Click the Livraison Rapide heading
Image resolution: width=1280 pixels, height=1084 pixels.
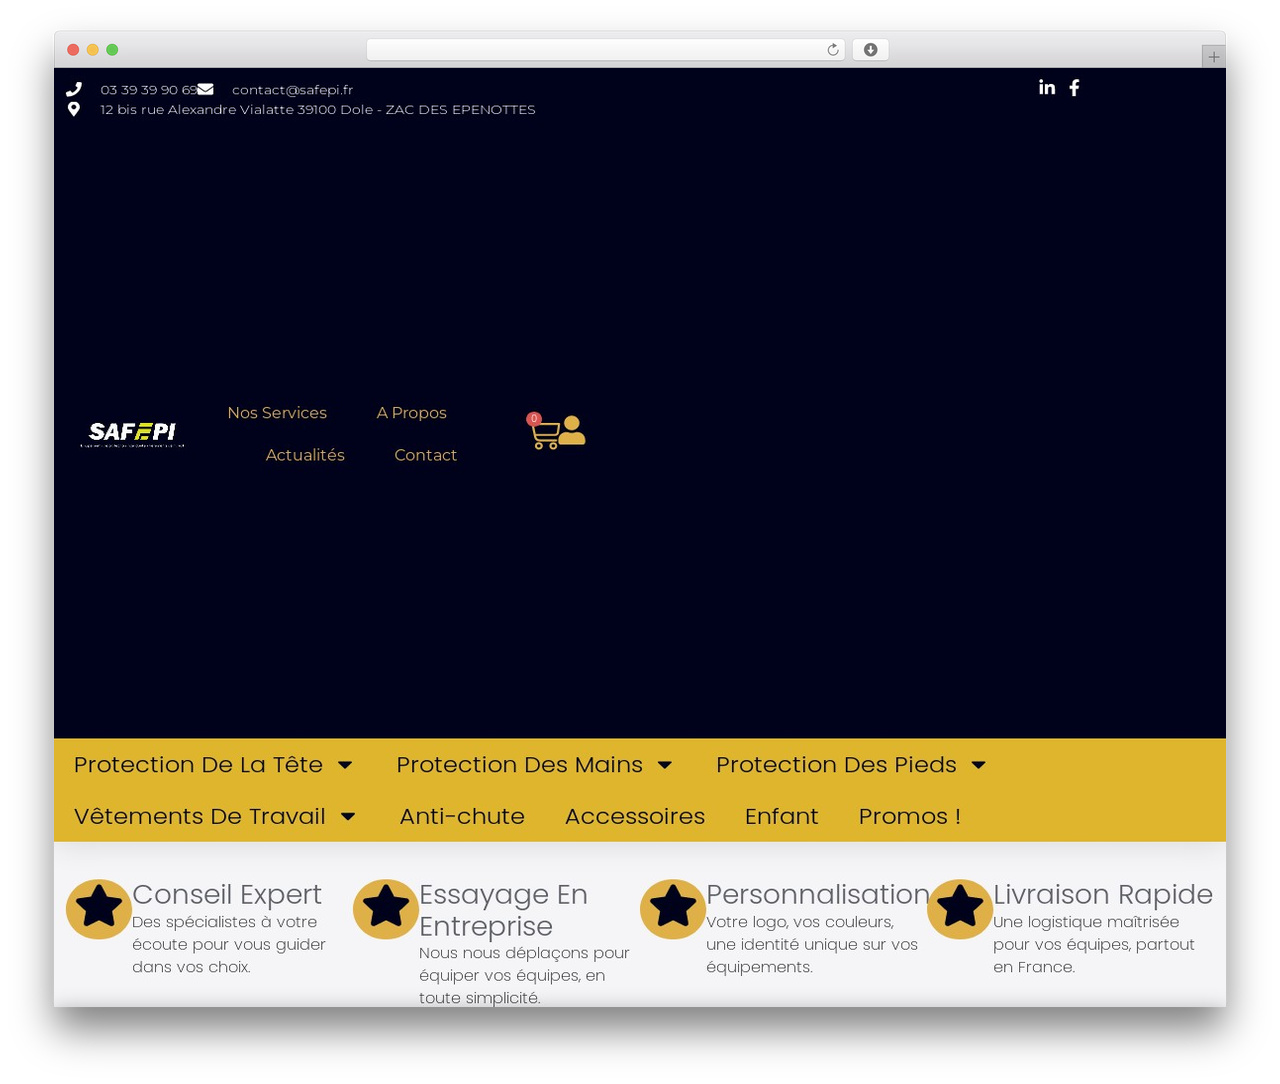point(1103,894)
